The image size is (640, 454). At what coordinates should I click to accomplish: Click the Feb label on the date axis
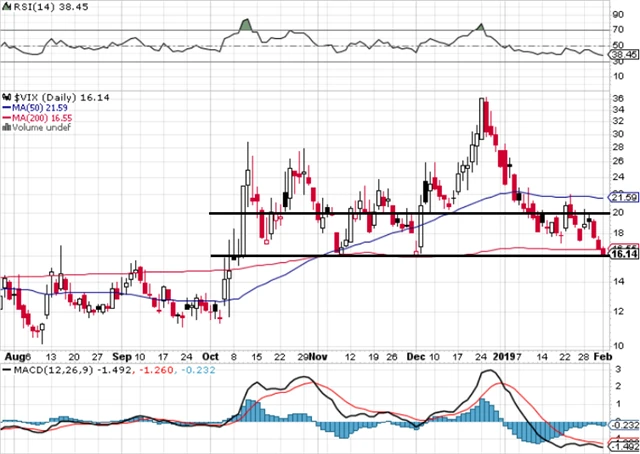pyautogui.click(x=605, y=356)
